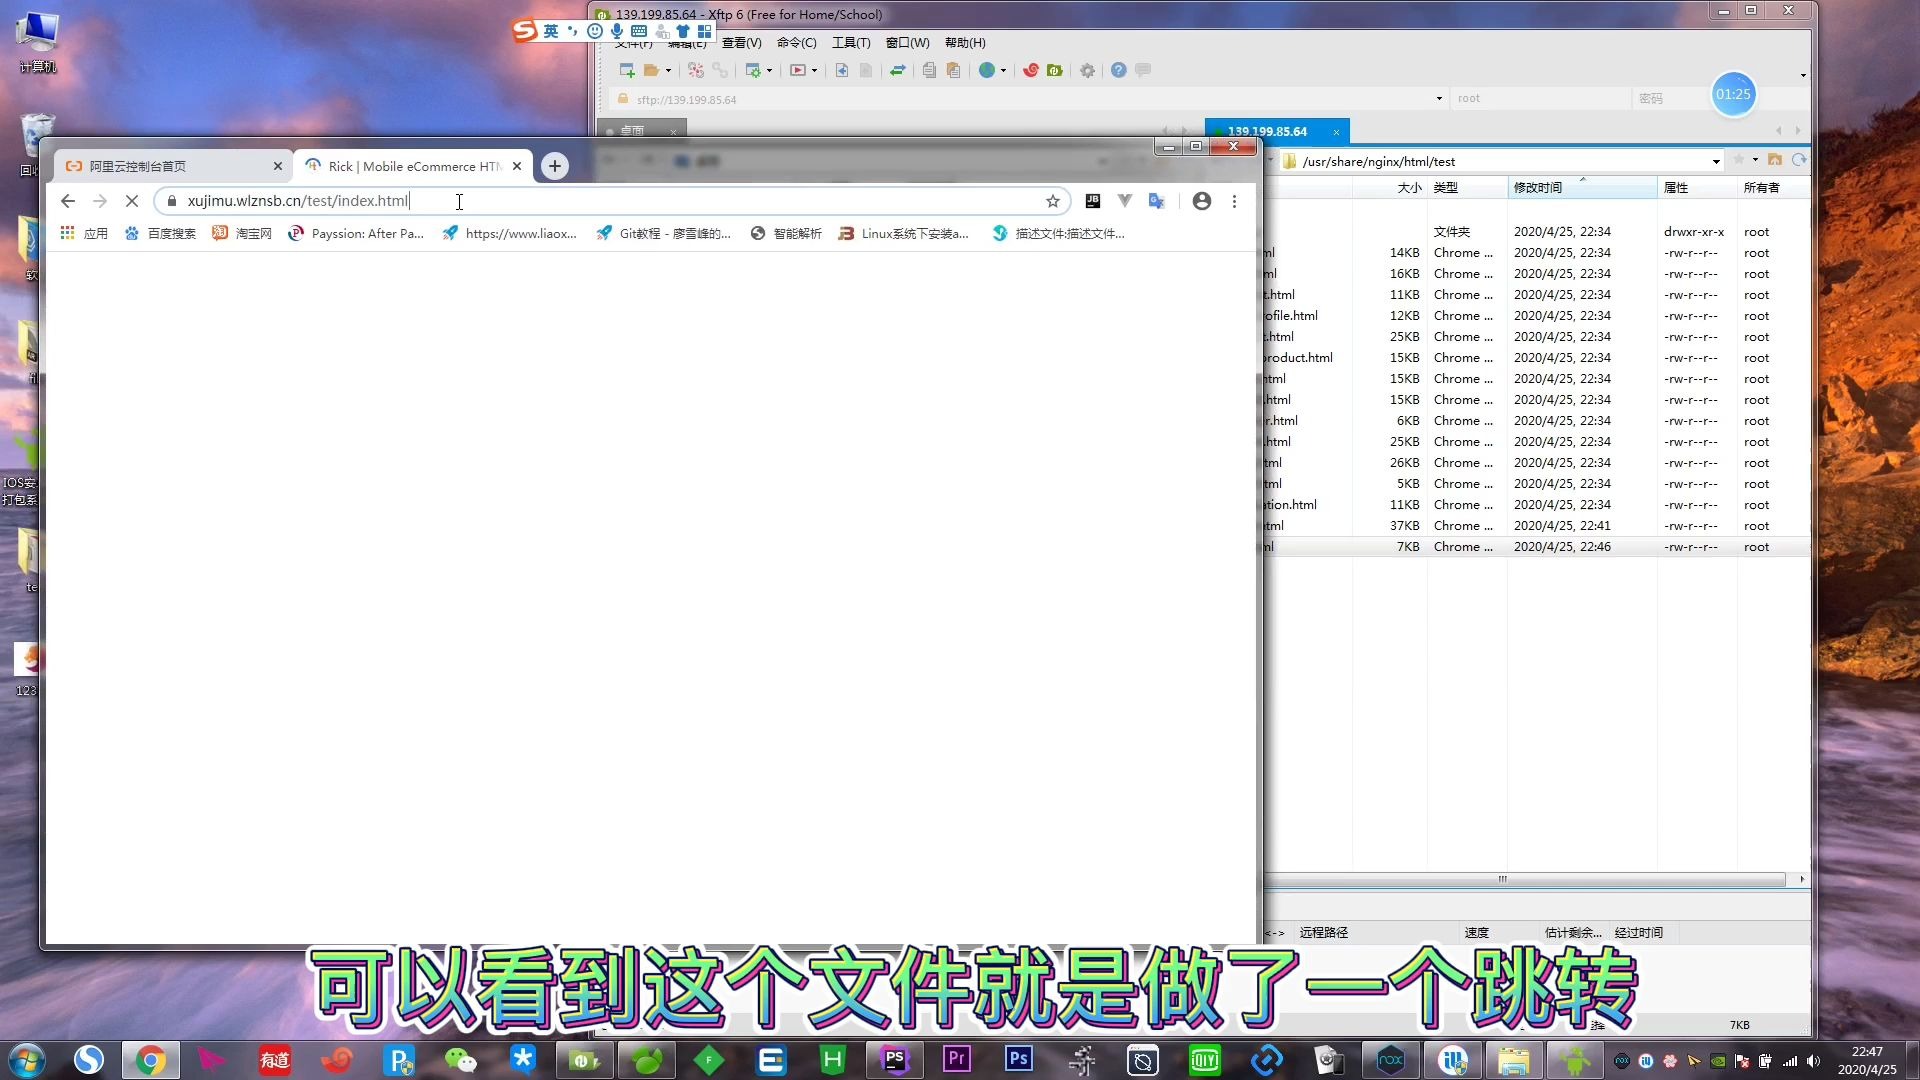Open Chrome profile avatar icon
Image resolution: width=1920 pixels, height=1080 pixels.
coord(1202,201)
